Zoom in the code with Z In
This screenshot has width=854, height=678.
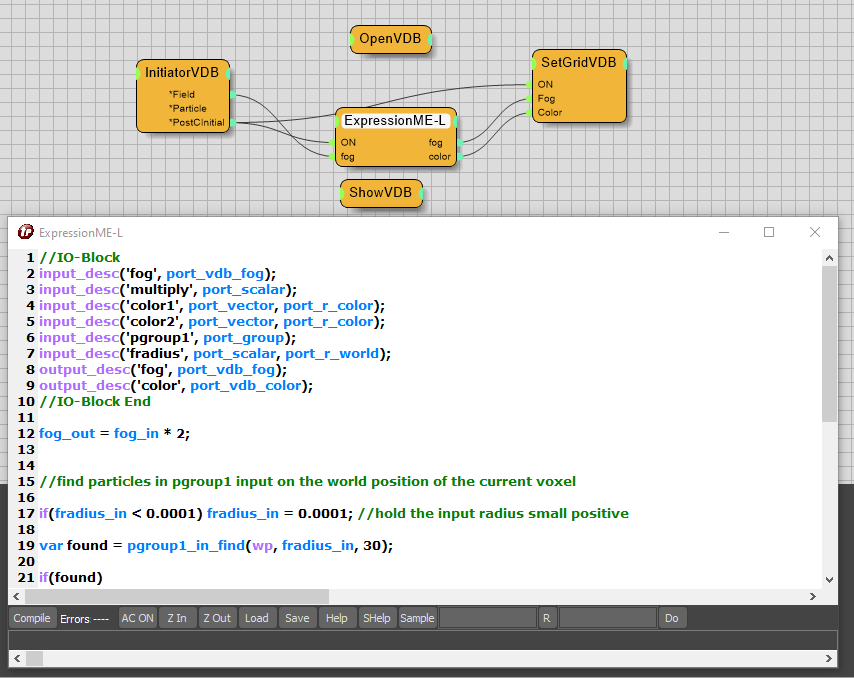tap(177, 618)
